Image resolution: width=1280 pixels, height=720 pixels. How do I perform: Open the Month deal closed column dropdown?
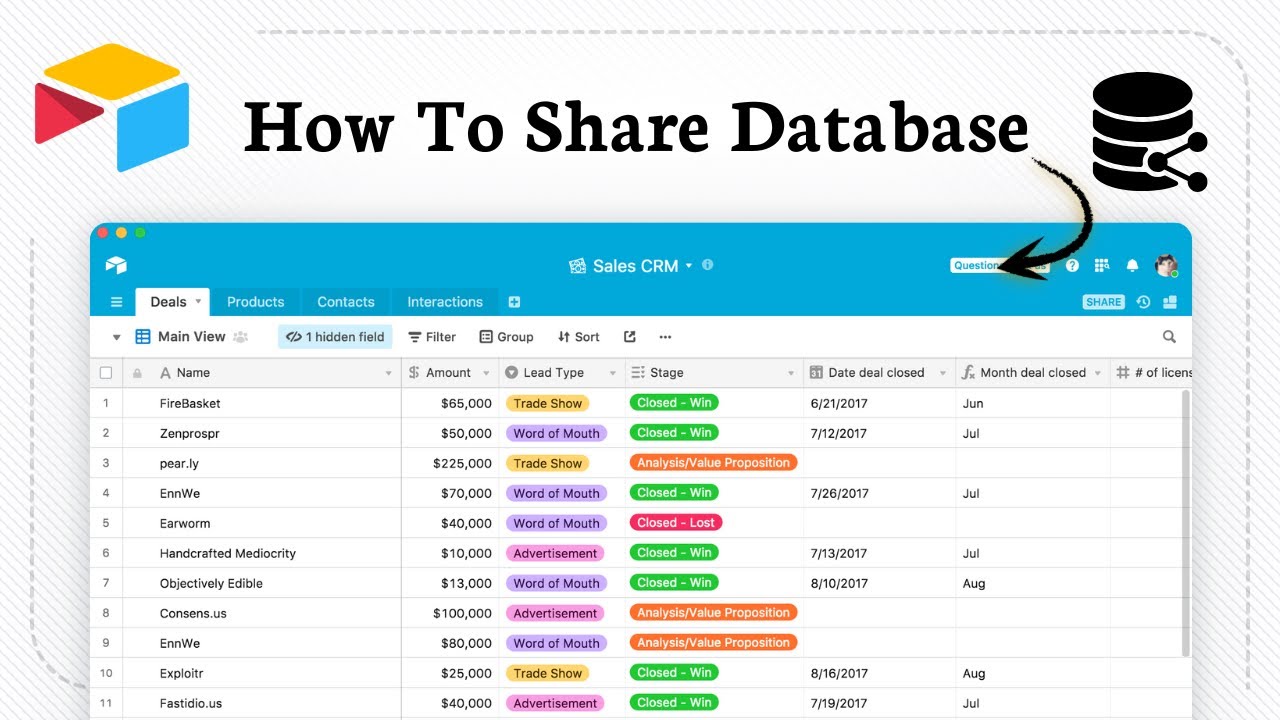click(x=1097, y=373)
